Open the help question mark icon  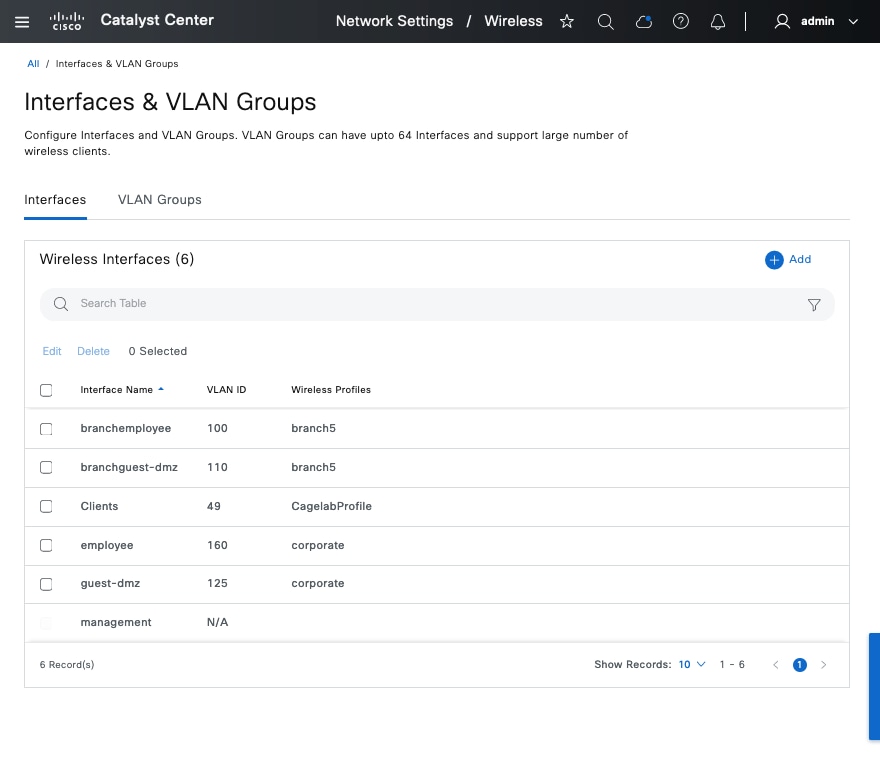pos(681,21)
